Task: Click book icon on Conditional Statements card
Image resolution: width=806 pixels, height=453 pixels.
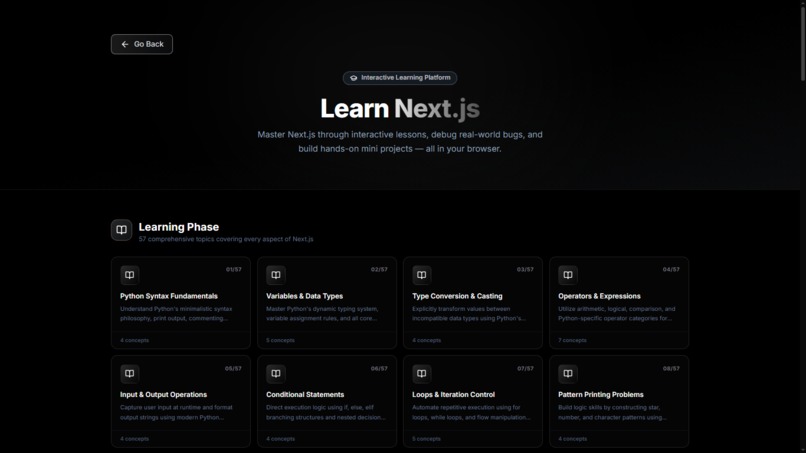Action: [276, 374]
